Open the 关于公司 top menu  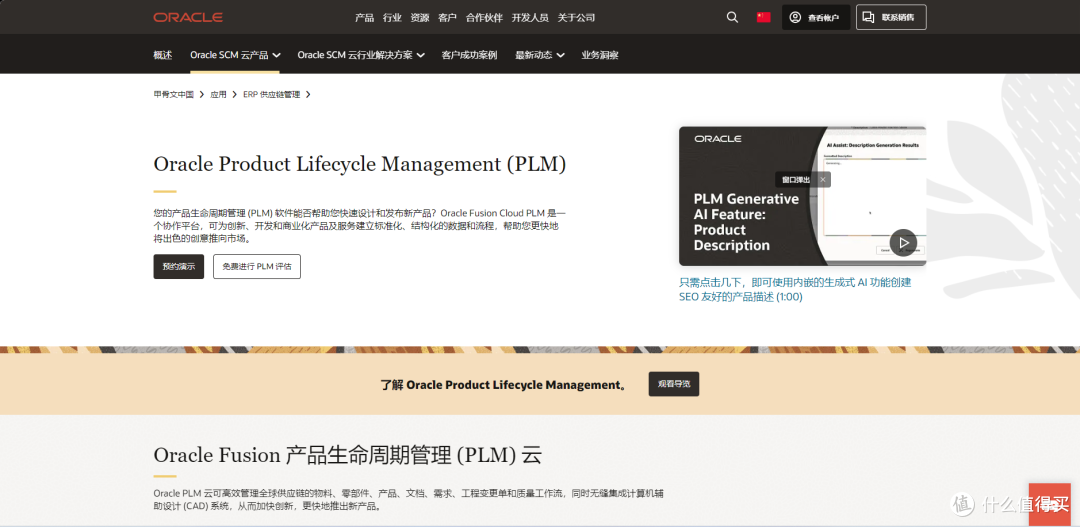click(576, 18)
